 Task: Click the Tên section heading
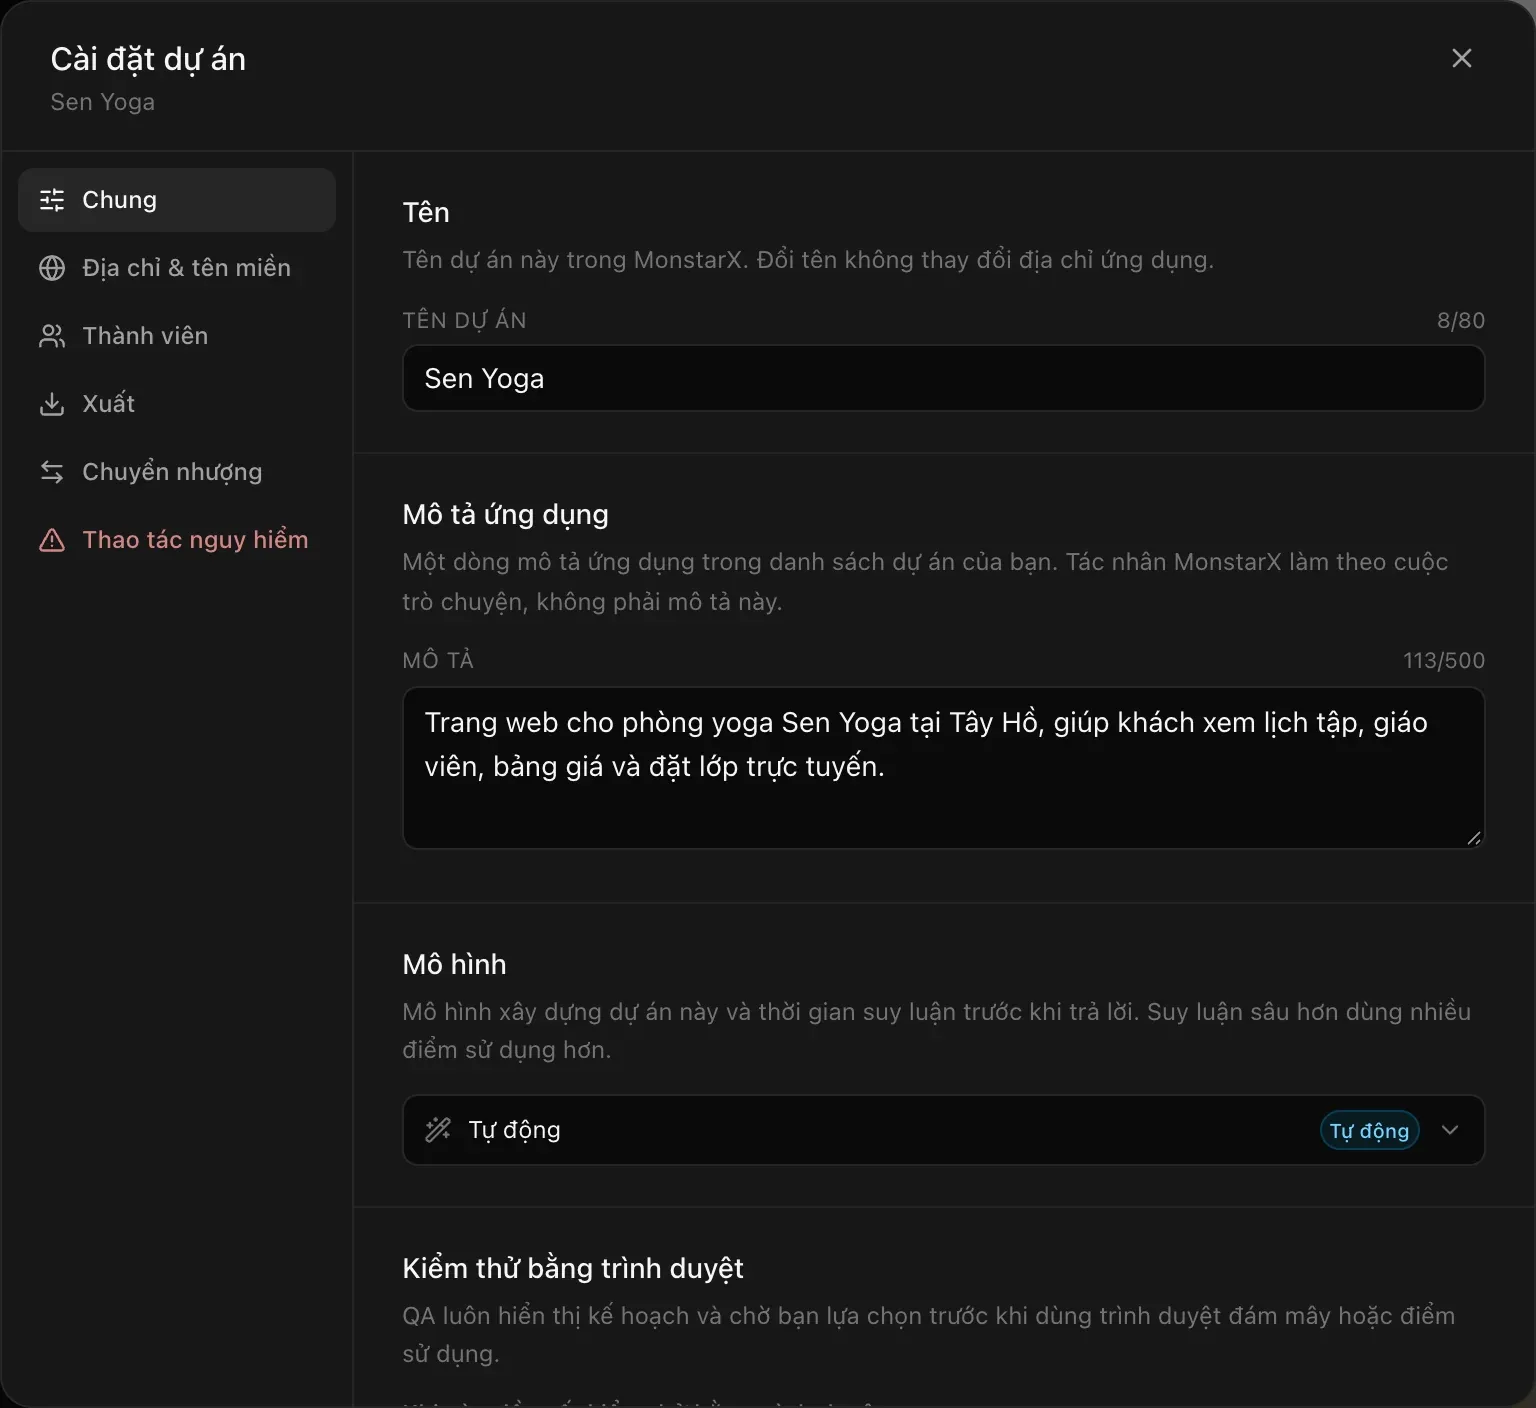tap(426, 212)
